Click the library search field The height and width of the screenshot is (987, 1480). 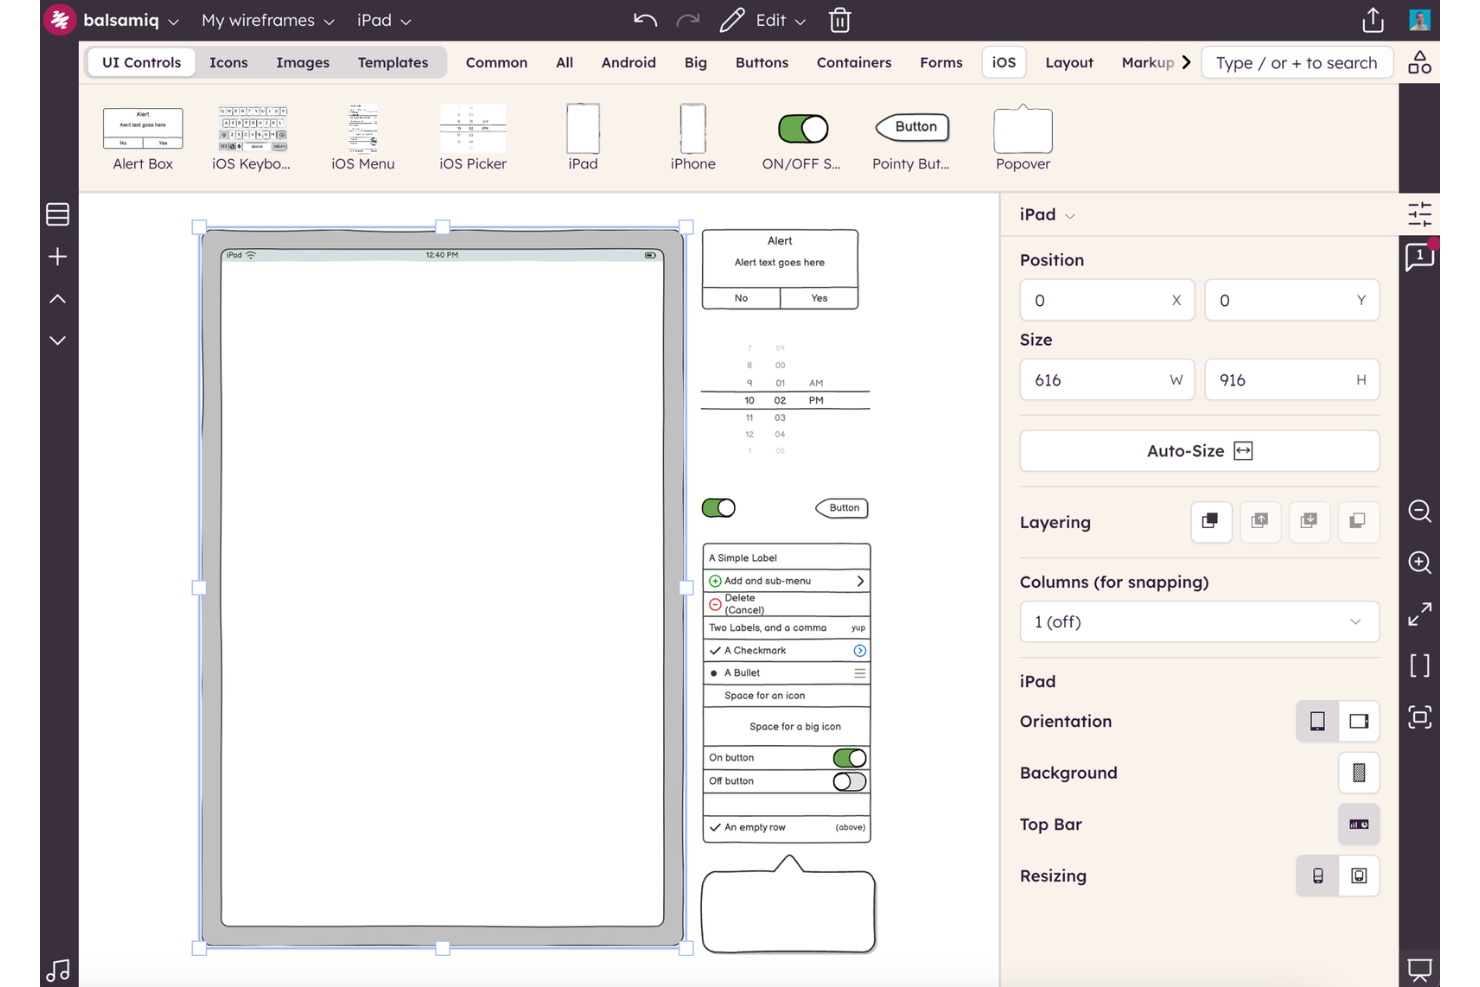[x=1297, y=62]
